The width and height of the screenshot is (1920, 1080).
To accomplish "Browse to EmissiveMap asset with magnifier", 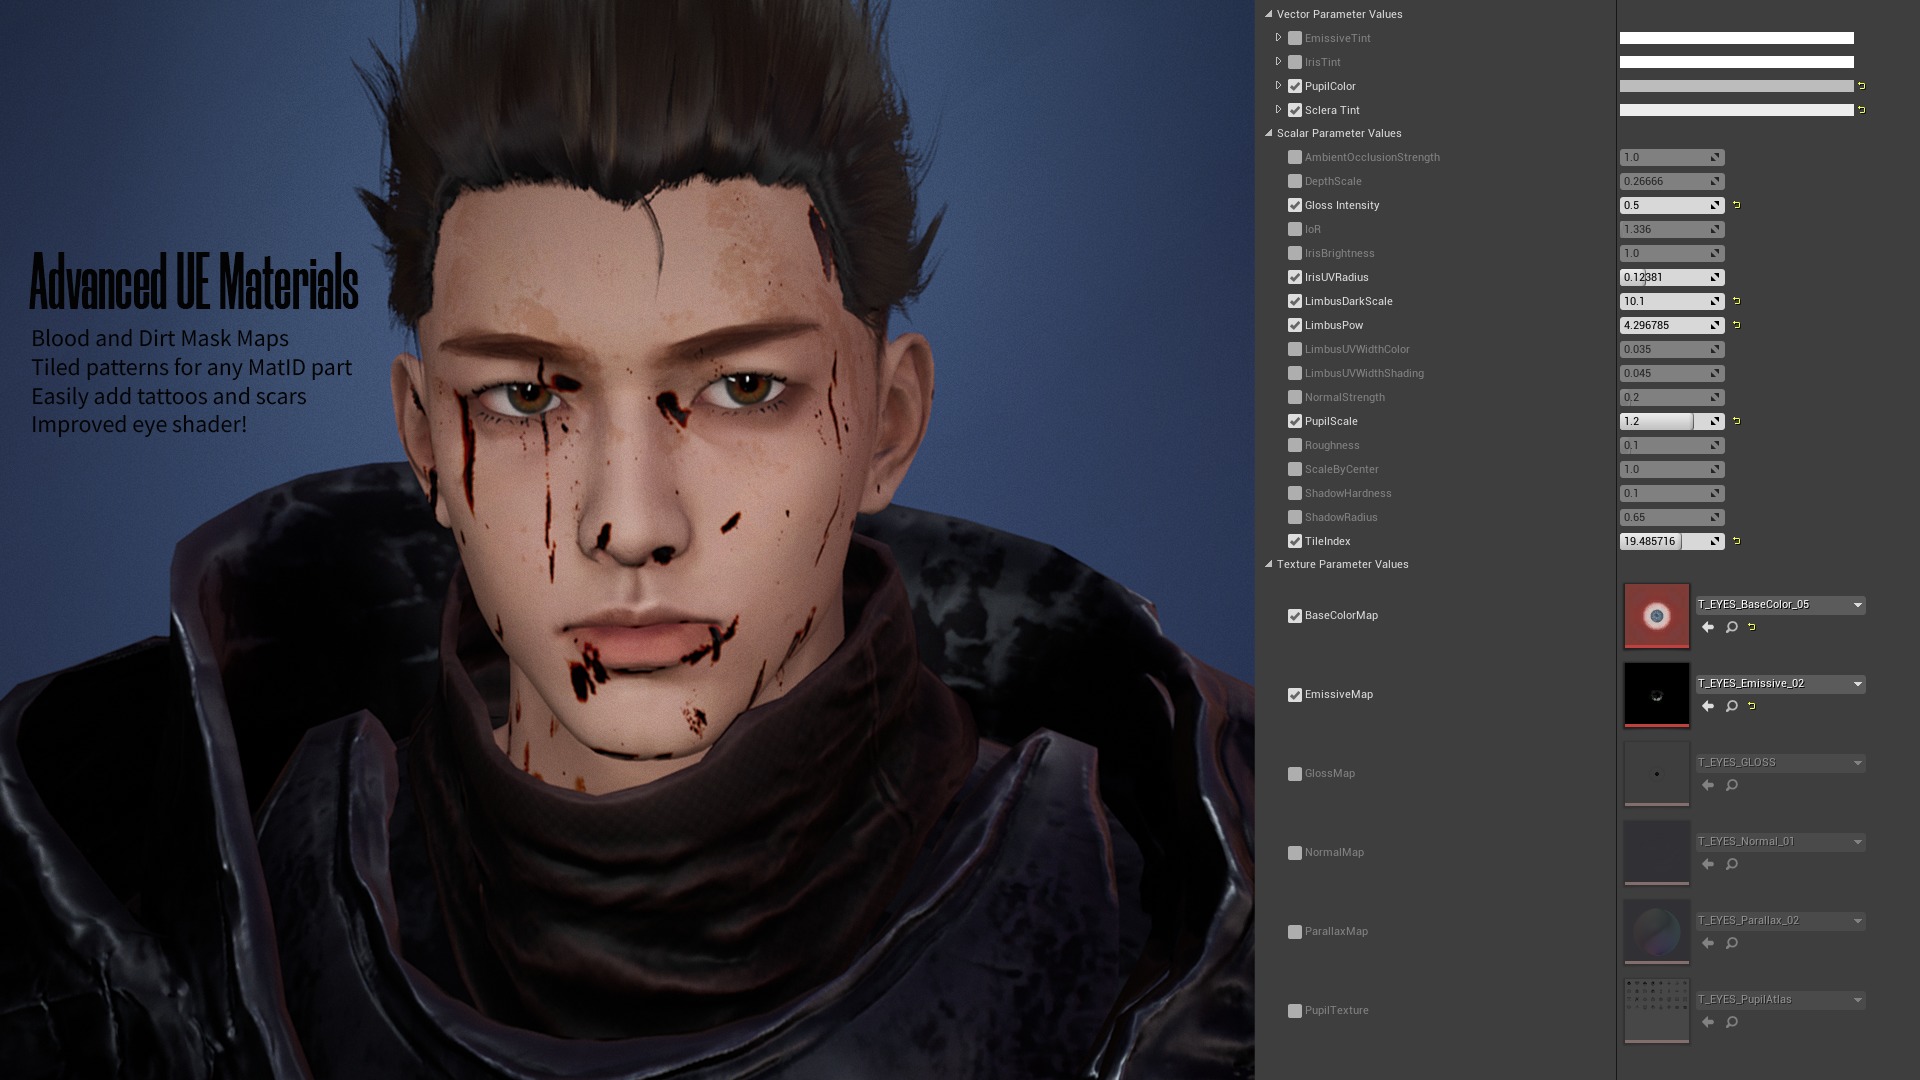I will pos(1732,706).
